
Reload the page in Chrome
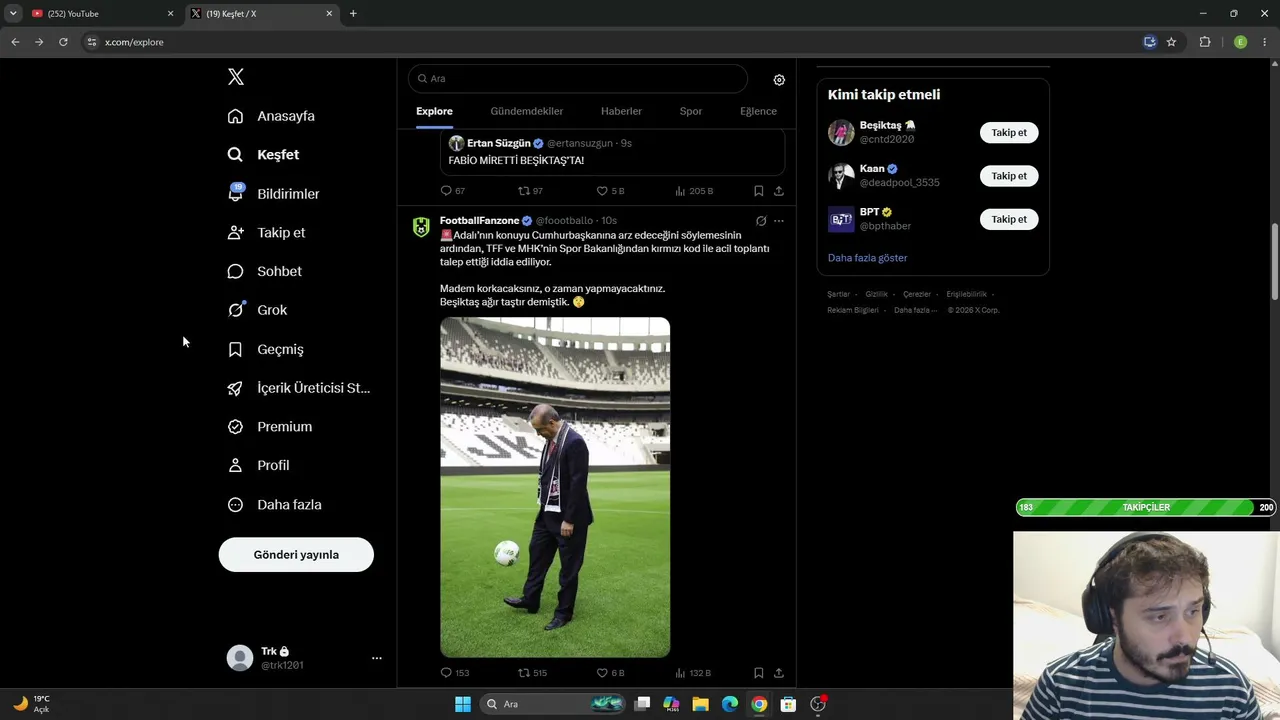63,42
